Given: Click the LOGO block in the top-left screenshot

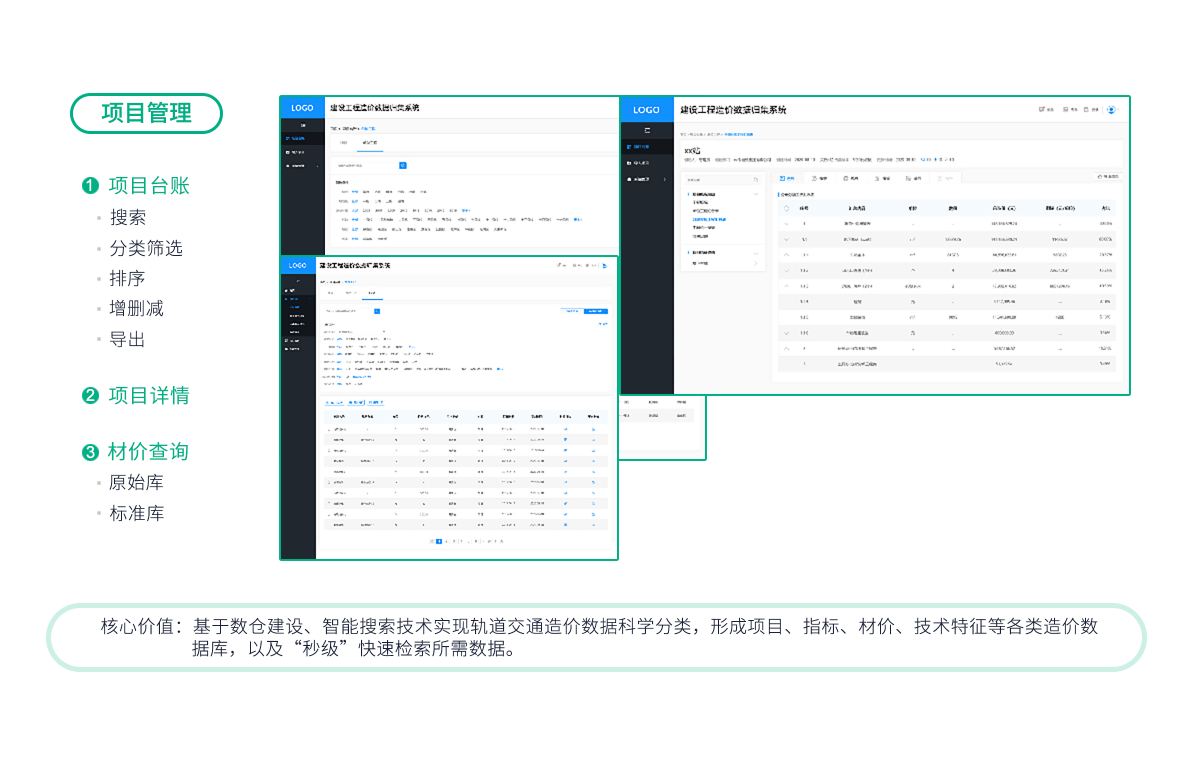Looking at the screenshot, I should 302,108.
